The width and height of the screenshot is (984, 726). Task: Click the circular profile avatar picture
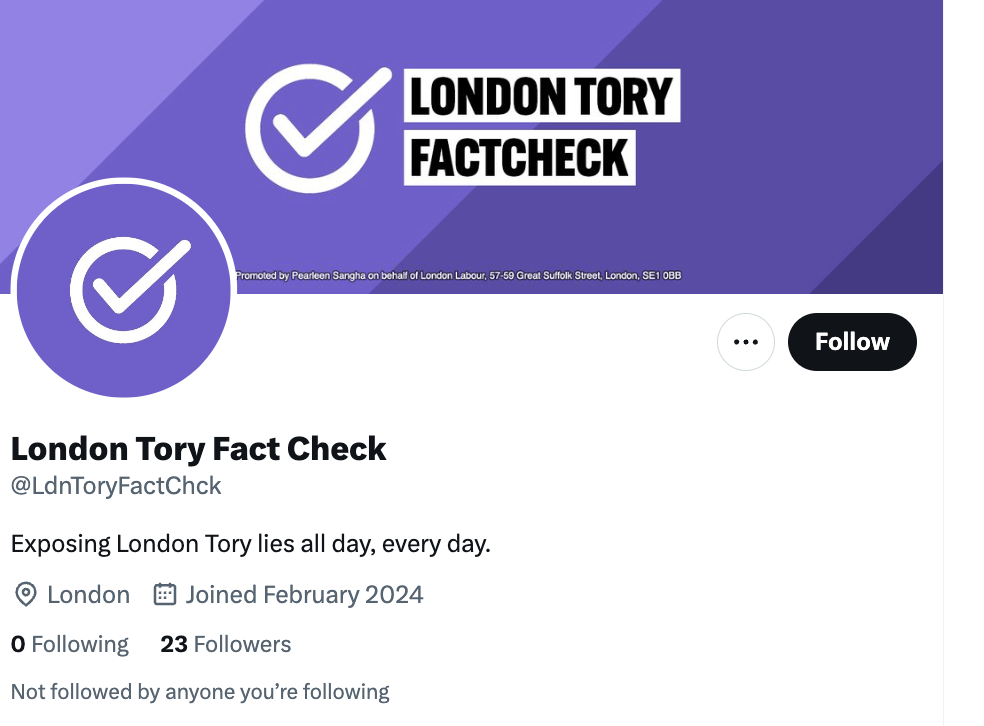[x=124, y=289]
